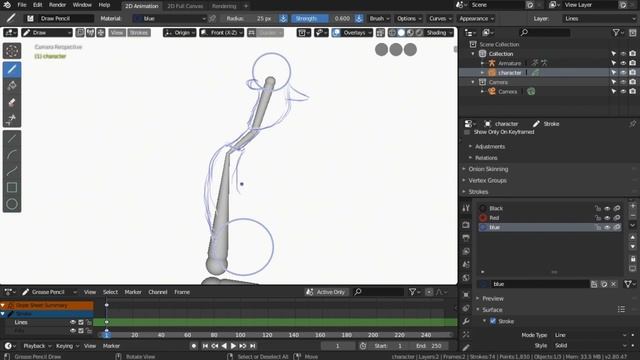
Task: Select the Fill bucket tool
Action: pos(12,86)
